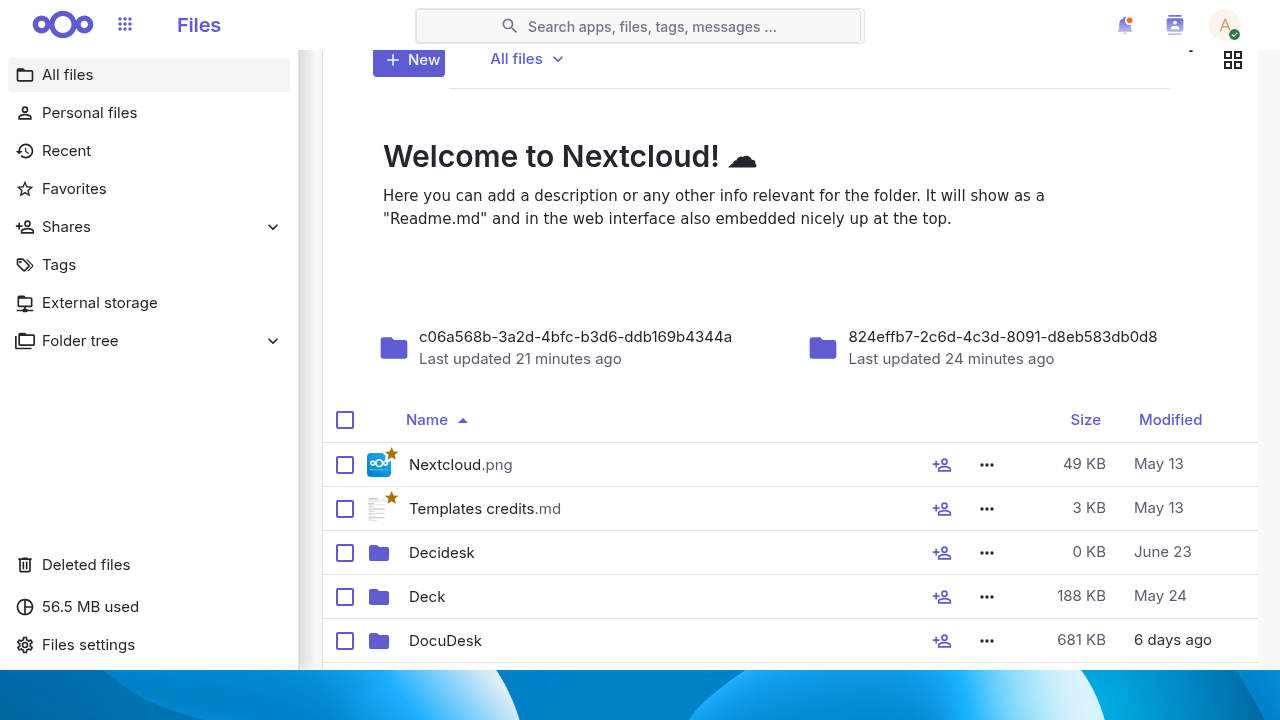Open the notifications bell
The image size is (1280, 720).
[x=1125, y=25]
